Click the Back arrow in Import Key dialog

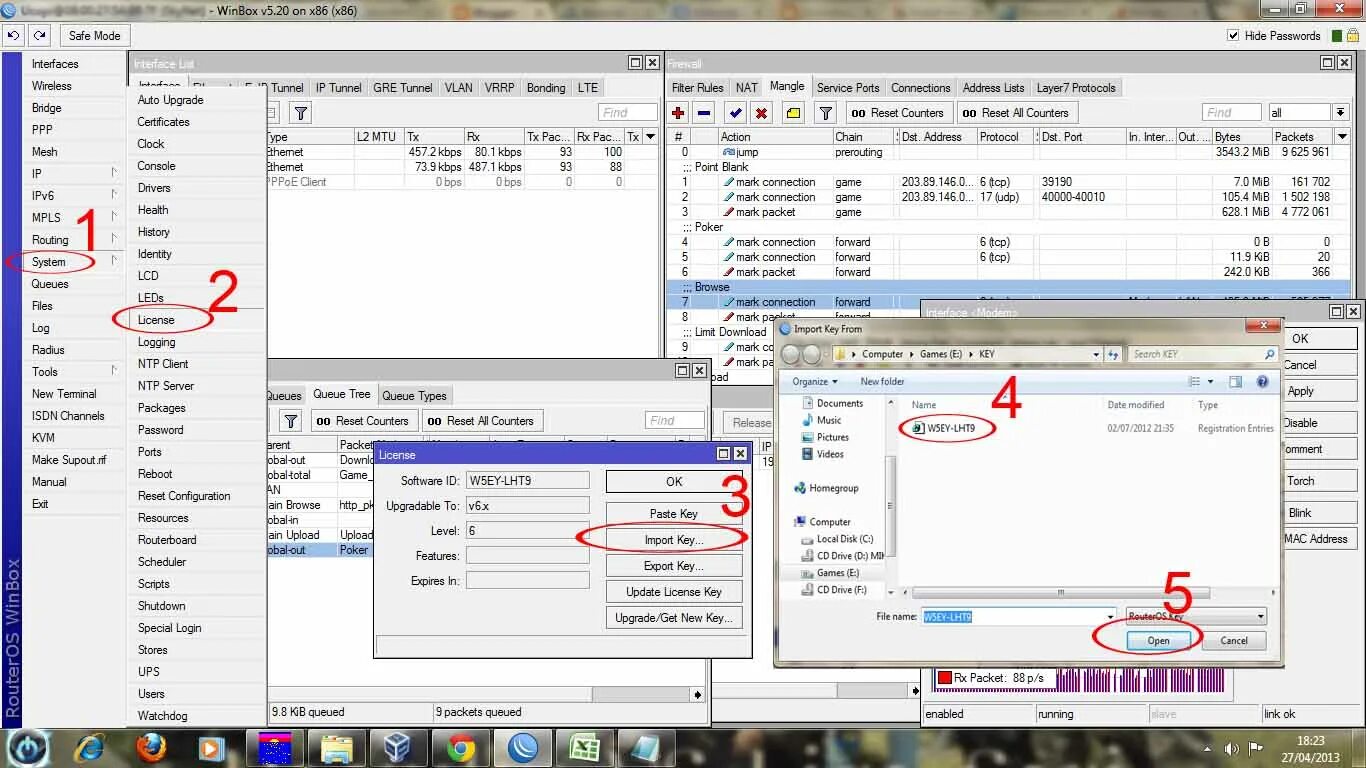(x=791, y=354)
